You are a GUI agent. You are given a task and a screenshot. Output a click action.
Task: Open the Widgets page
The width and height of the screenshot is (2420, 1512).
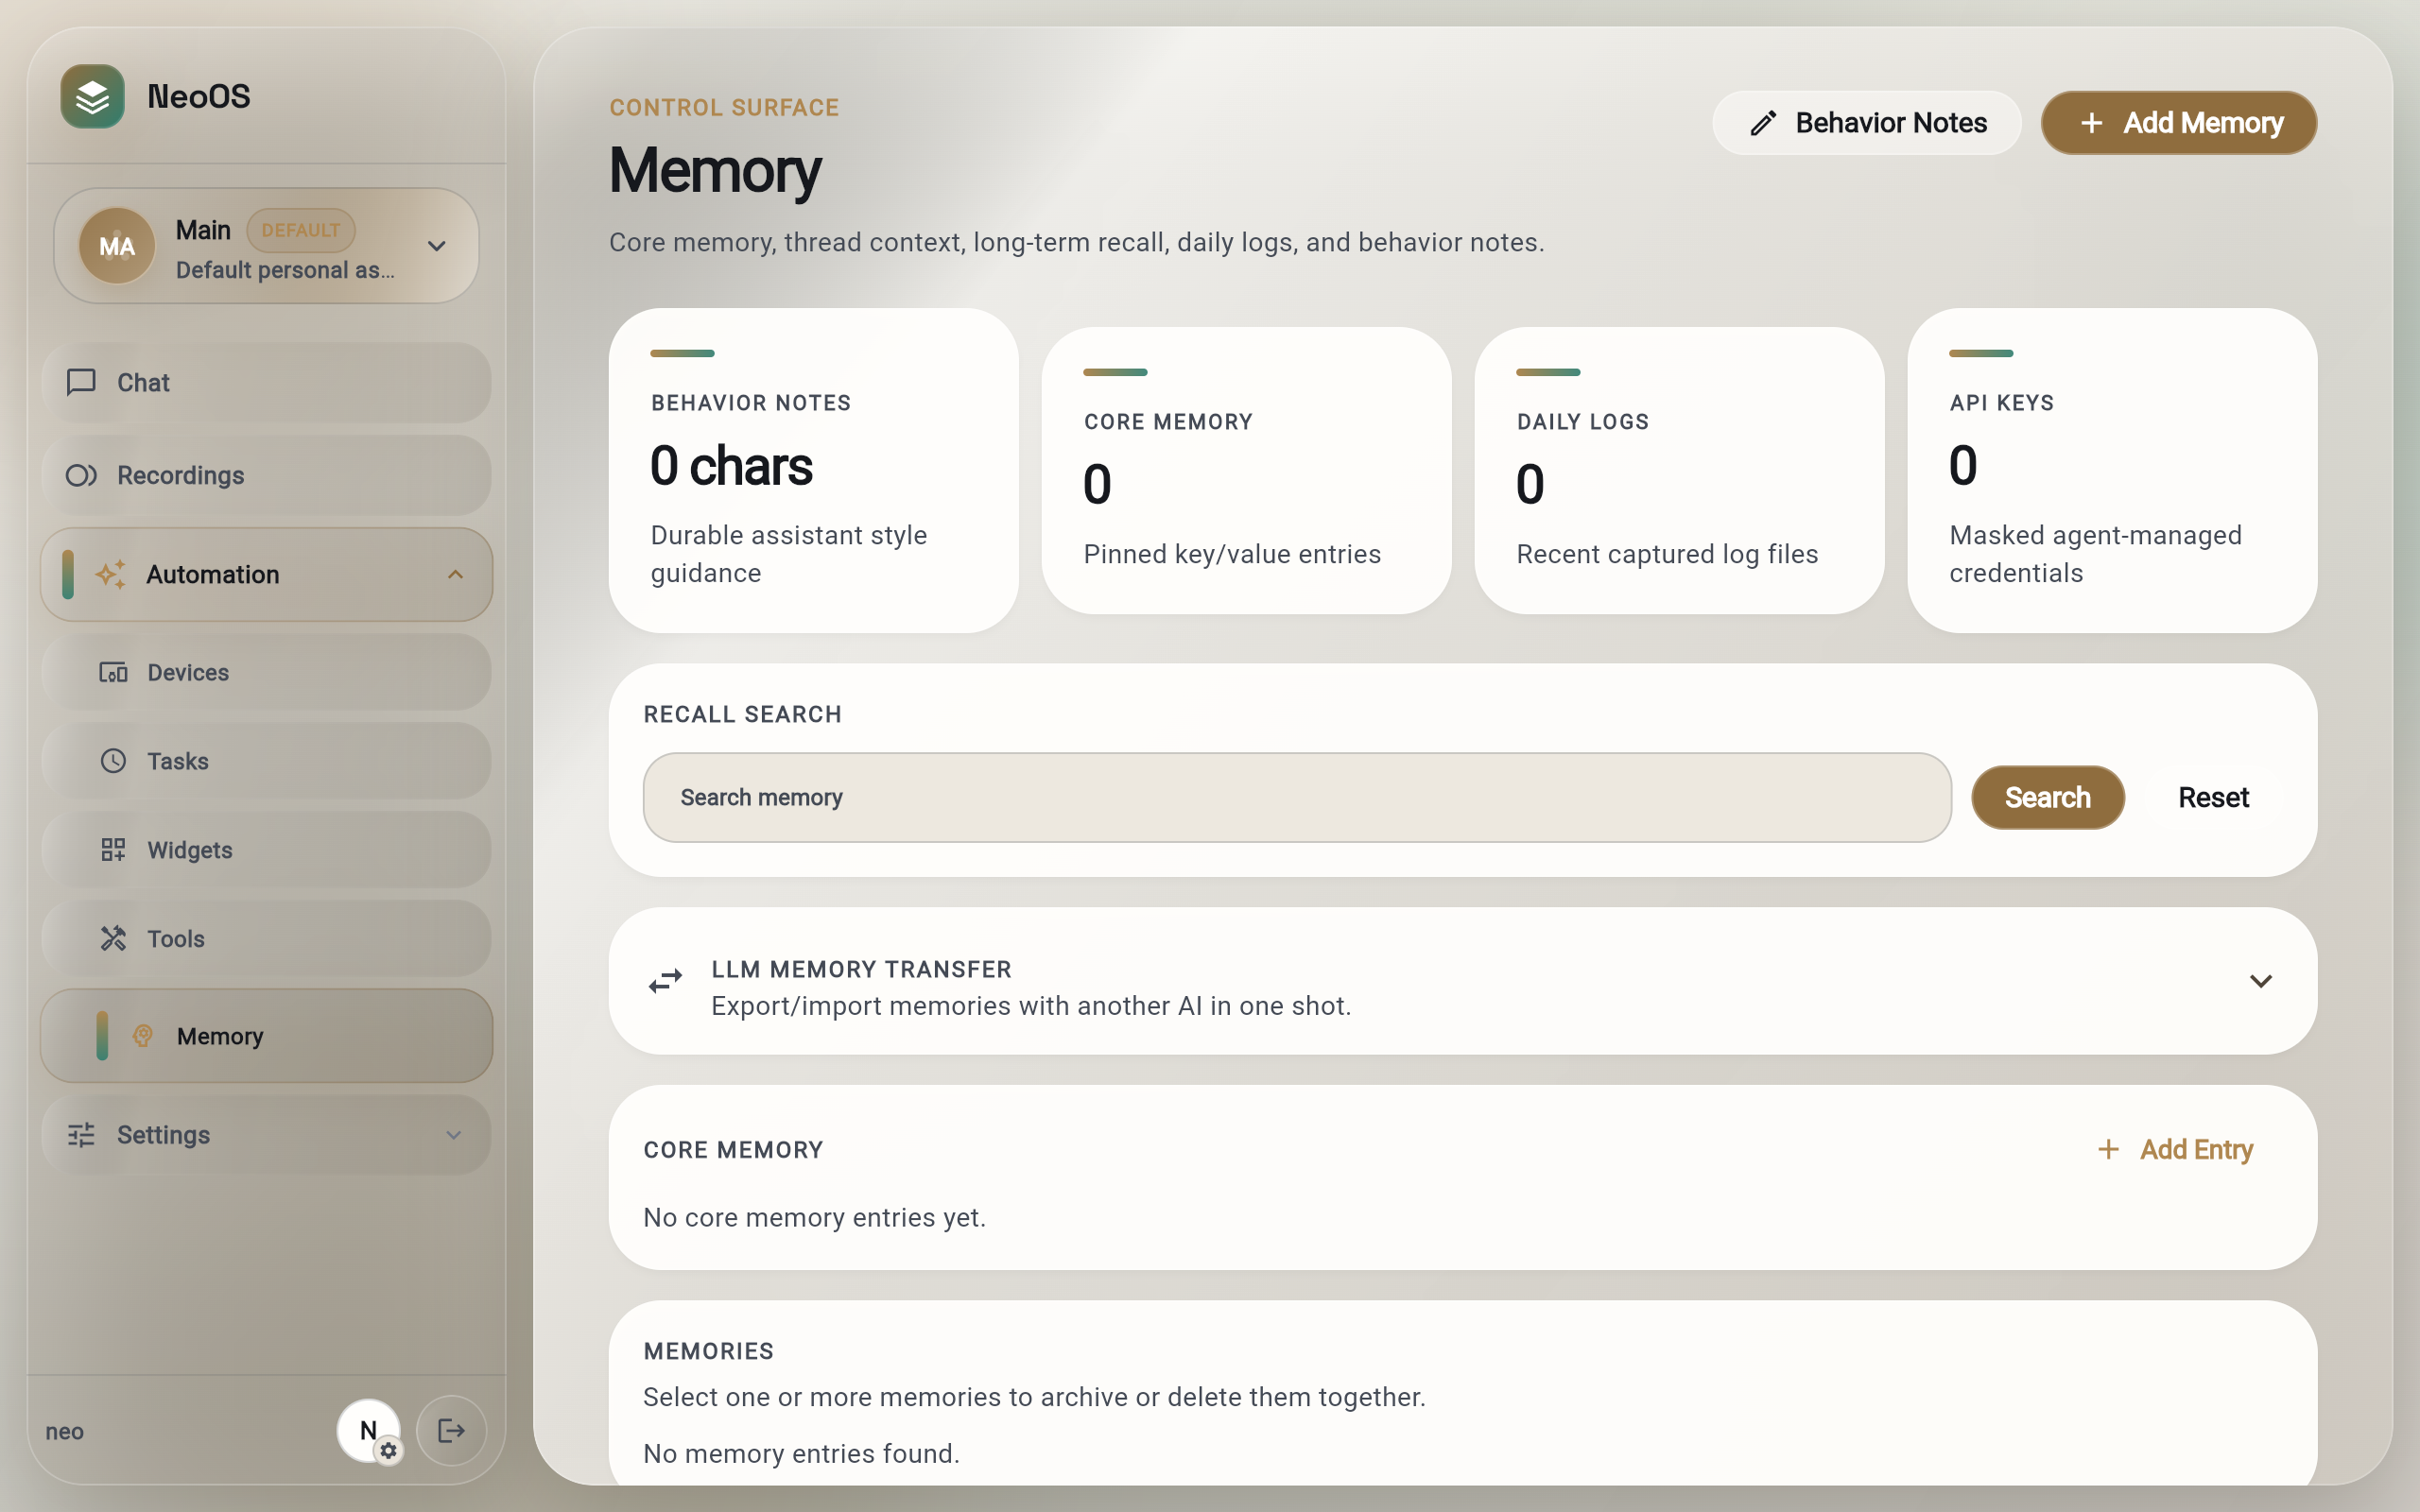tap(266, 850)
